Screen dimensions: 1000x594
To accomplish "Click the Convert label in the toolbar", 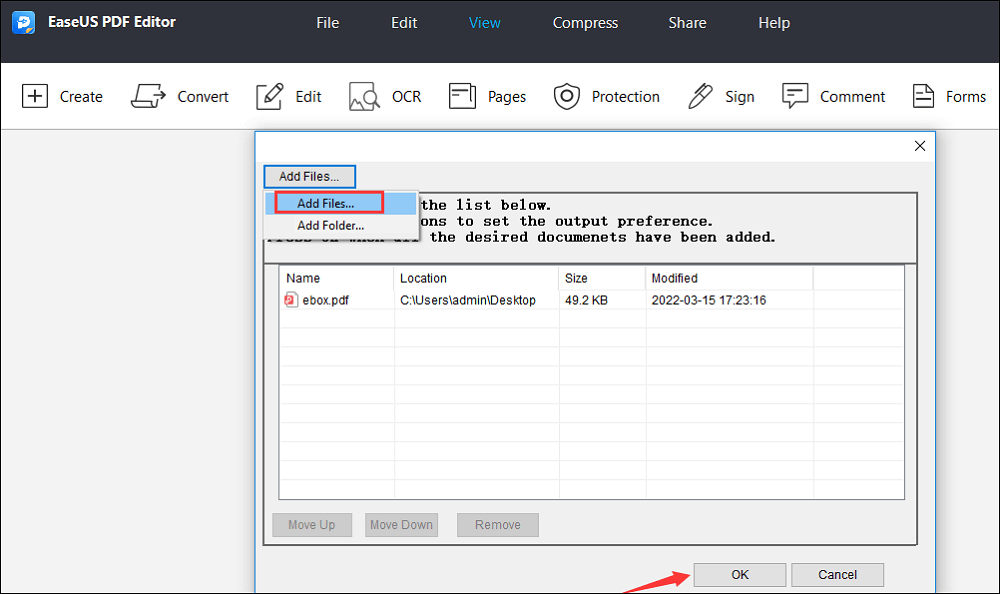I will (x=203, y=96).
